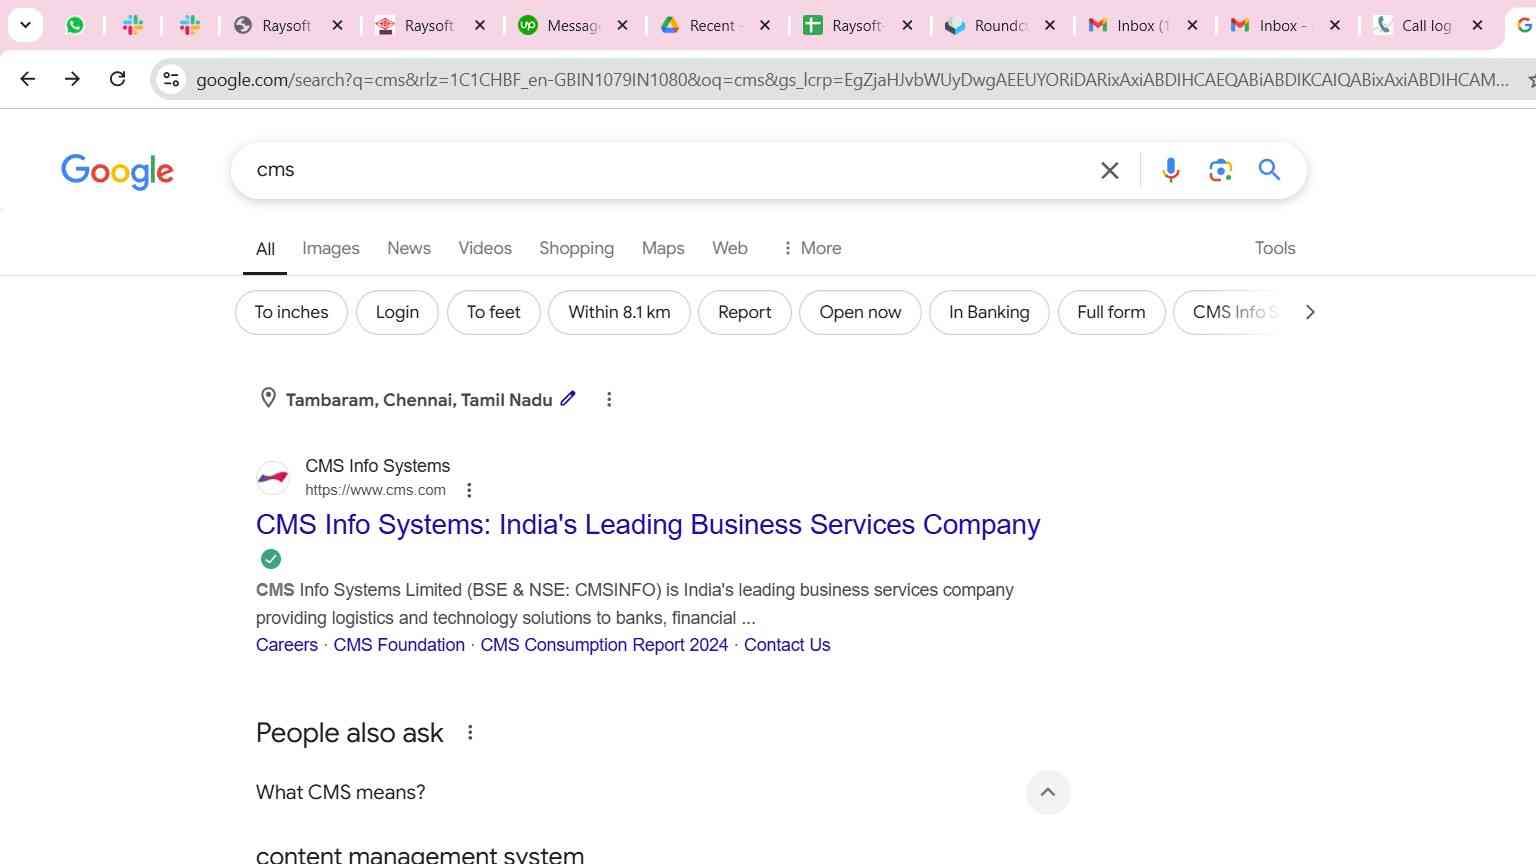Switch to the Roundcube tab
The image size is (1536, 864).
click(x=998, y=25)
